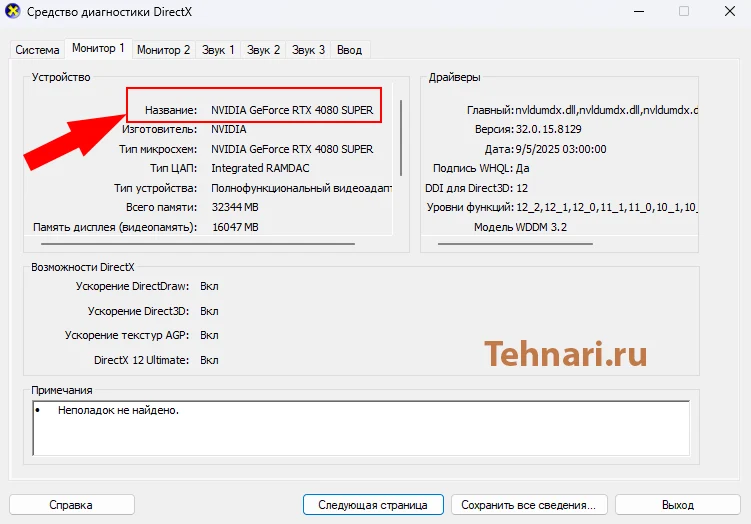Minimize the DirectX diagnostic window
Image resolution: width=751 pixels, height=524 pixels.
coord(639,11)
